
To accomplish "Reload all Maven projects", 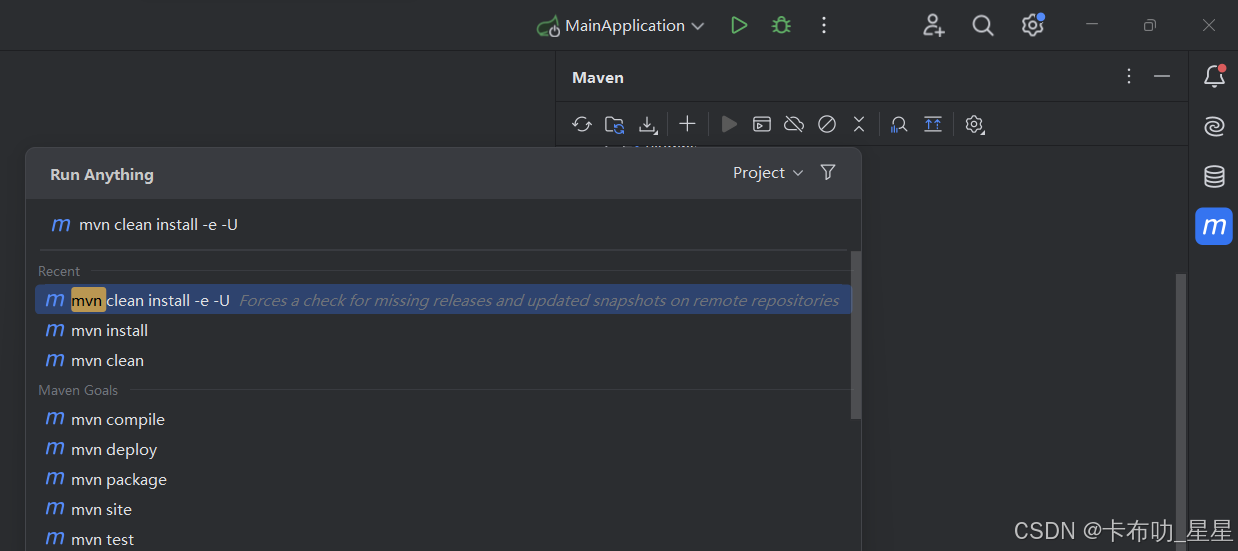I will pyautogui.click(x=582, y=124).
